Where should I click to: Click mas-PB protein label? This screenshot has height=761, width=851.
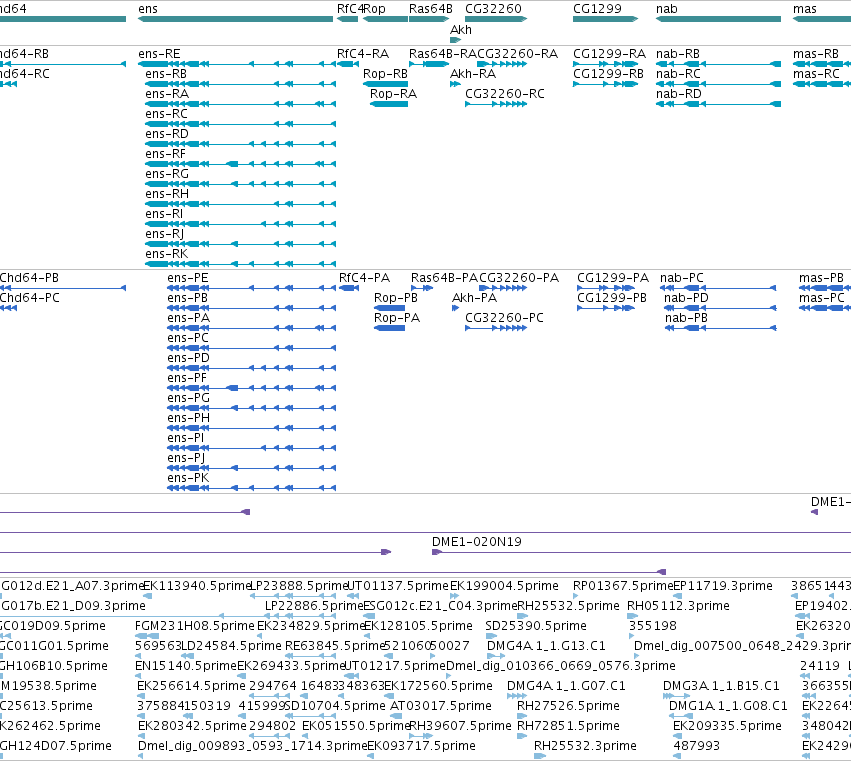[x=821, y=278]
